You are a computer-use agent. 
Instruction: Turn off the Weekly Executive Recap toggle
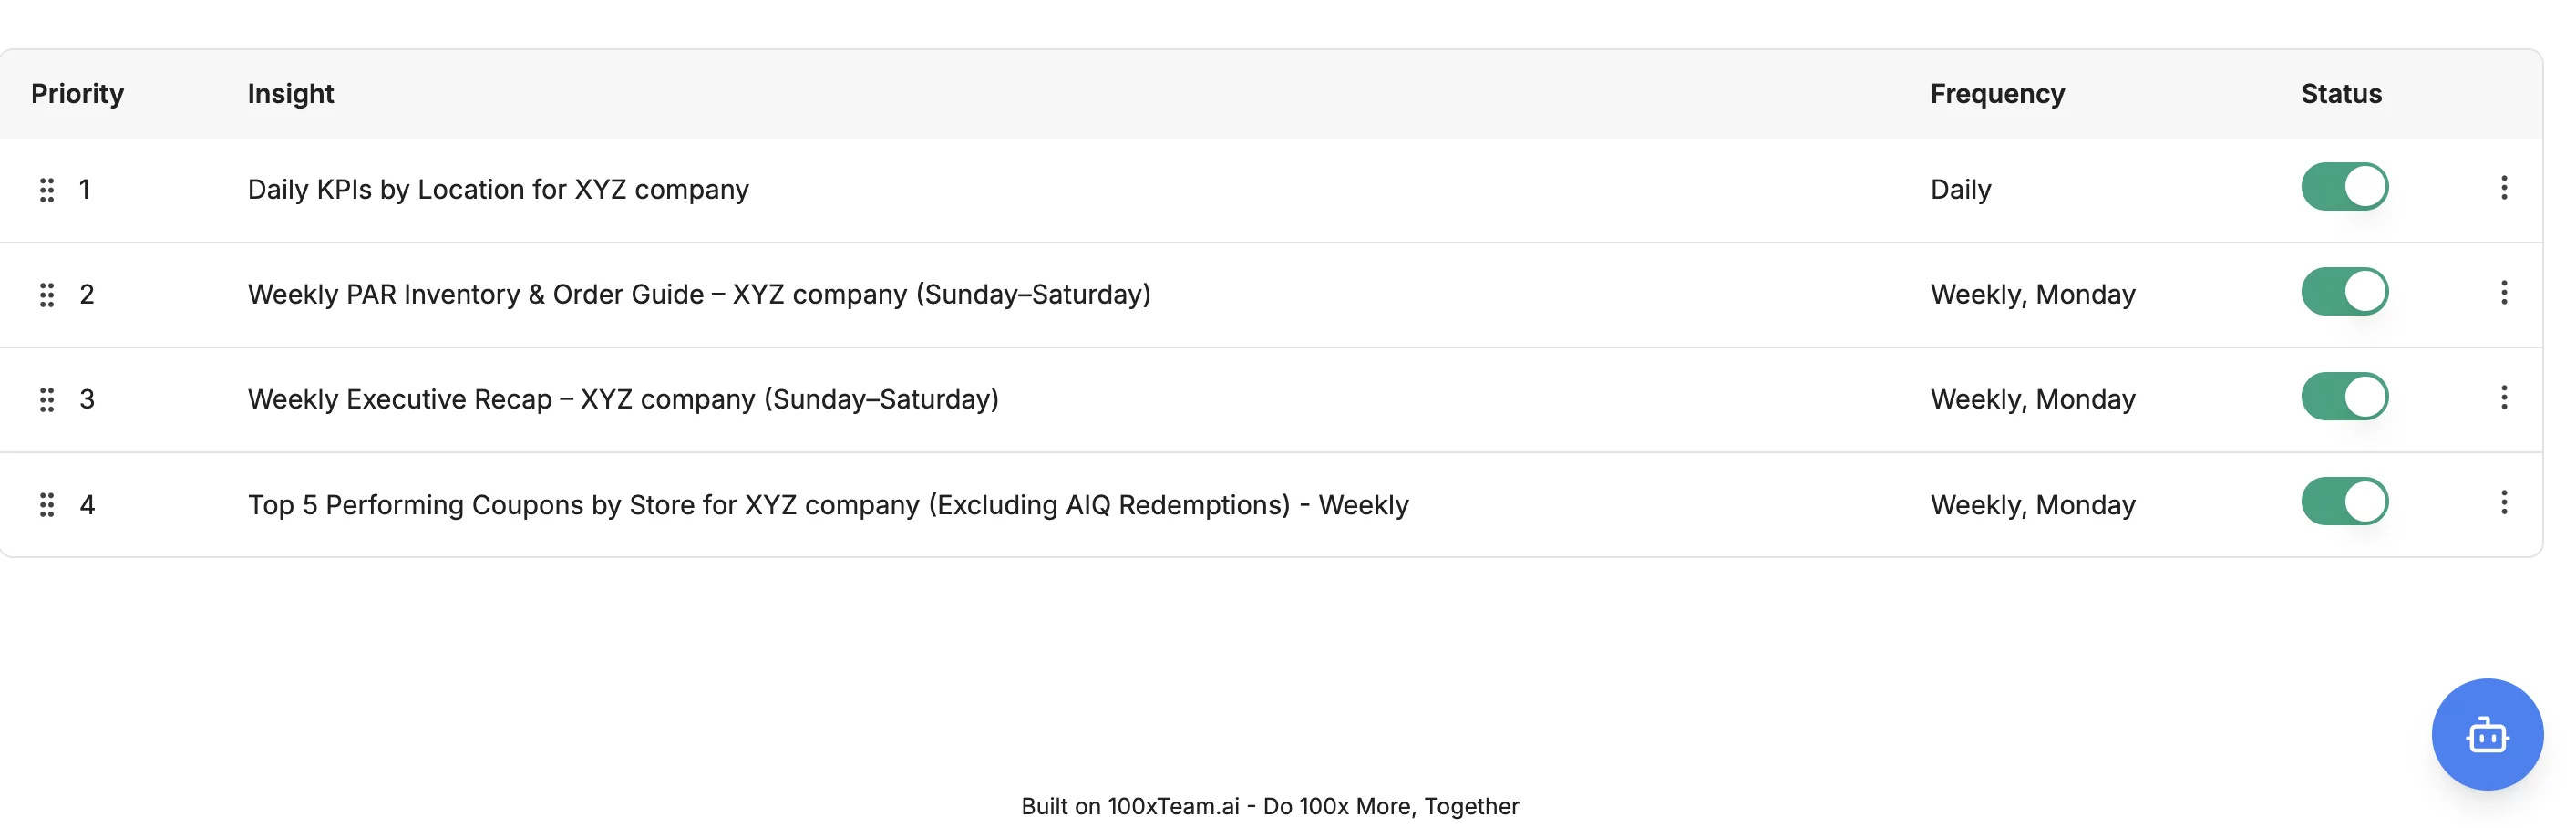point(2344,397)
